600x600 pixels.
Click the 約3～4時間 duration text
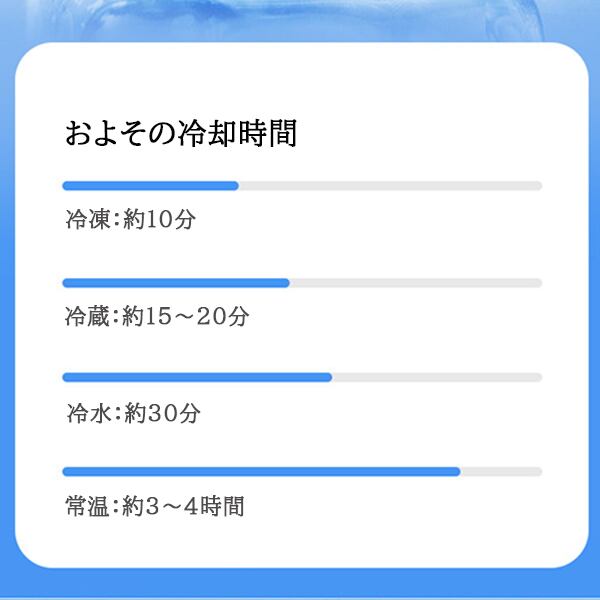coord(184,506)
